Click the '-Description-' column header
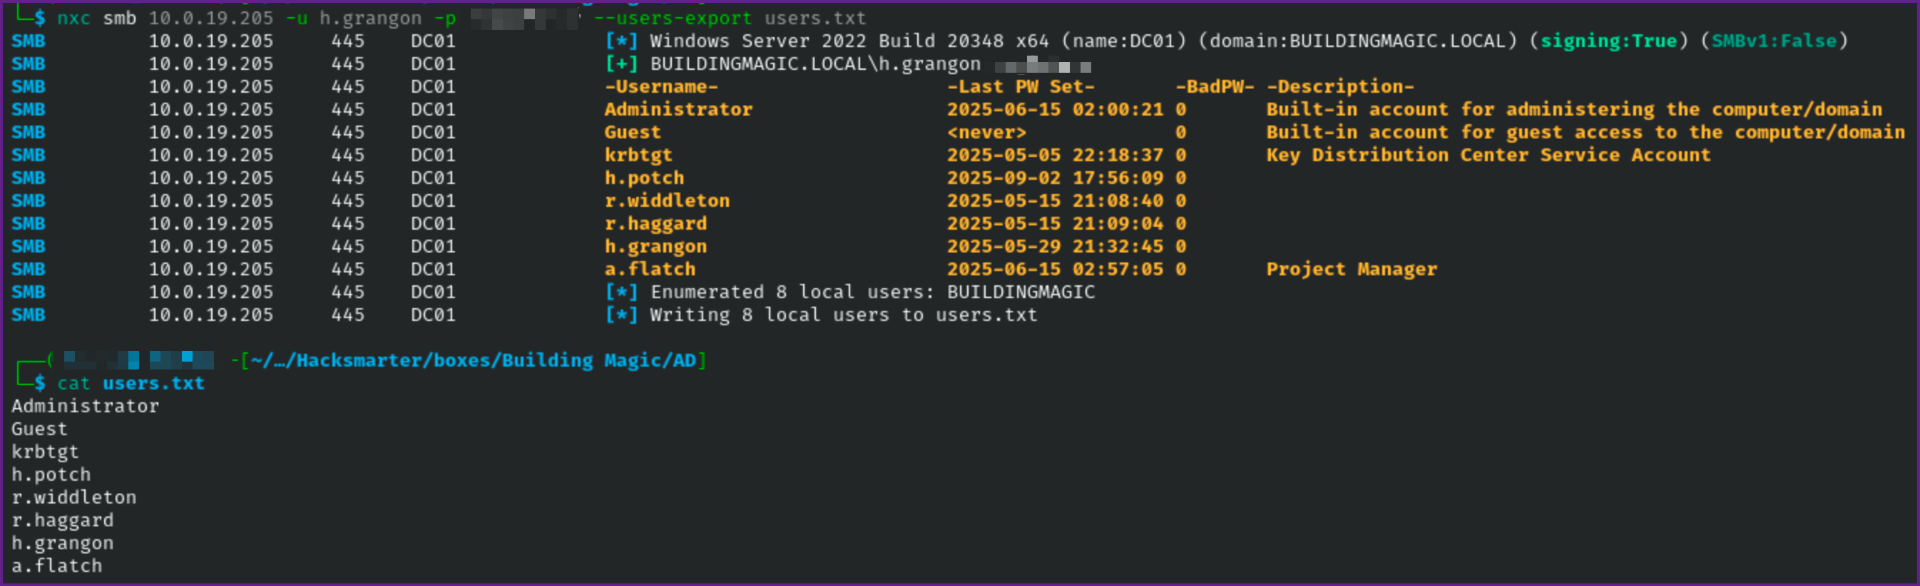The width and height of the screenshot is (1920, 586). point(1340,87)
